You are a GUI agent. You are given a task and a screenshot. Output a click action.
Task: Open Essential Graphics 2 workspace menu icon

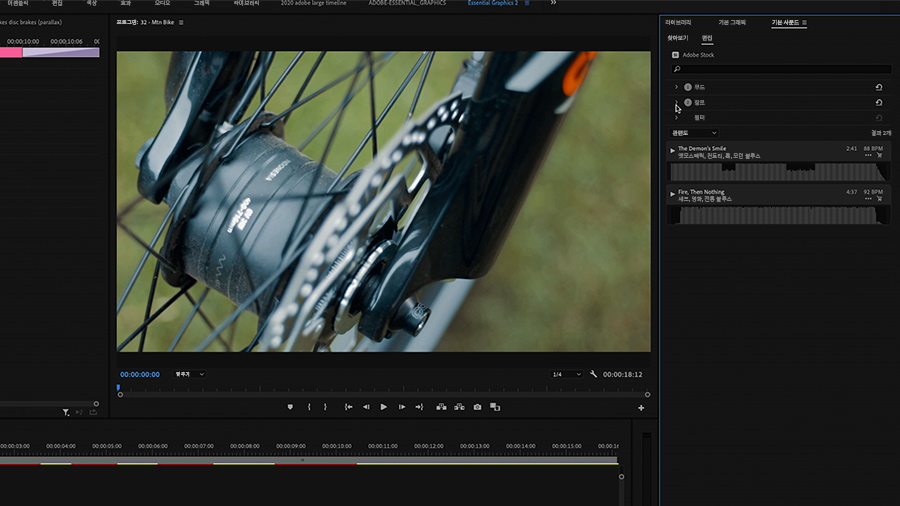click(x=527, y=3)
